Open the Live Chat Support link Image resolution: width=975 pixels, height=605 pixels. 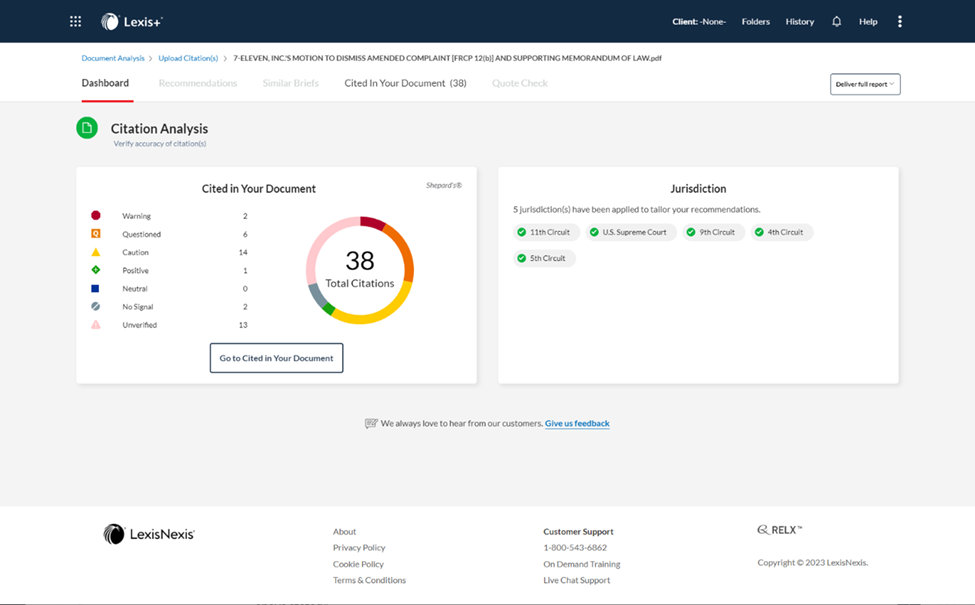coord(576,580)
